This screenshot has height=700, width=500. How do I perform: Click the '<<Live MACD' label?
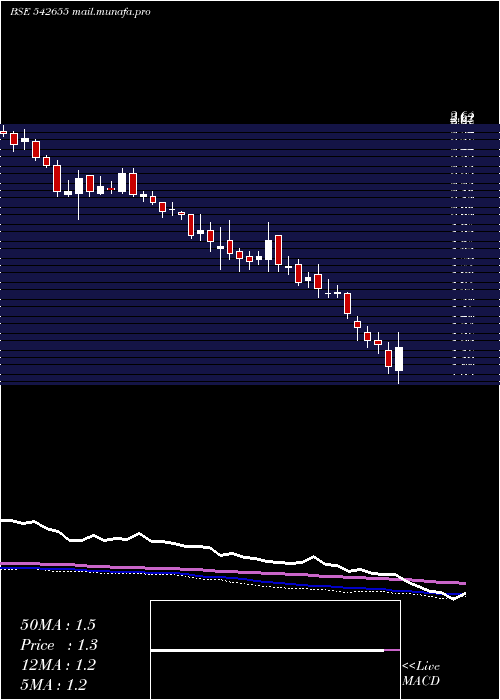click(421, 673)
